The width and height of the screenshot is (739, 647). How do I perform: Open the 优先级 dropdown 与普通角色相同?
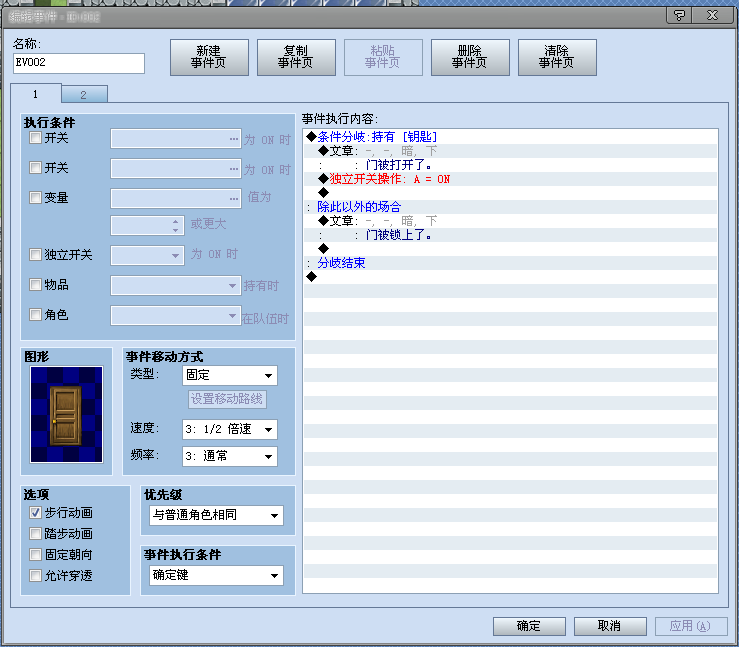(216, 515)
